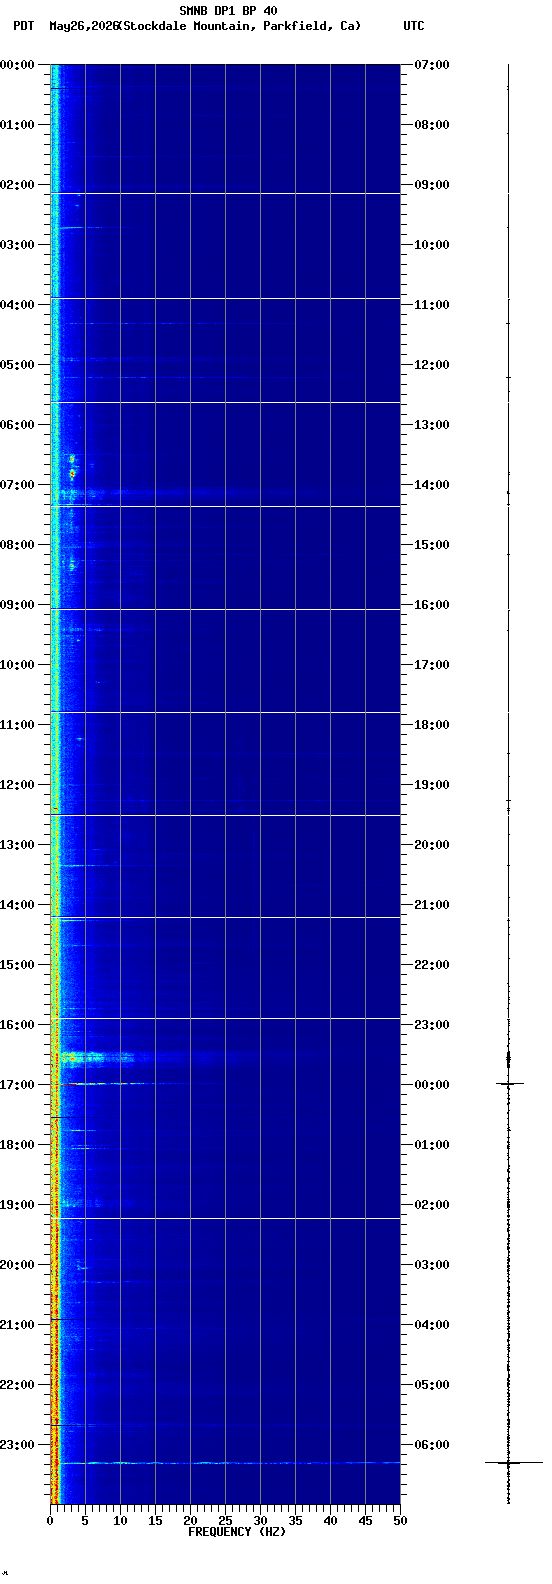The width and height of the screenshot is (552, 1584).
Task: Click the PDT axis label 23:00
Action: (17, 1445)
